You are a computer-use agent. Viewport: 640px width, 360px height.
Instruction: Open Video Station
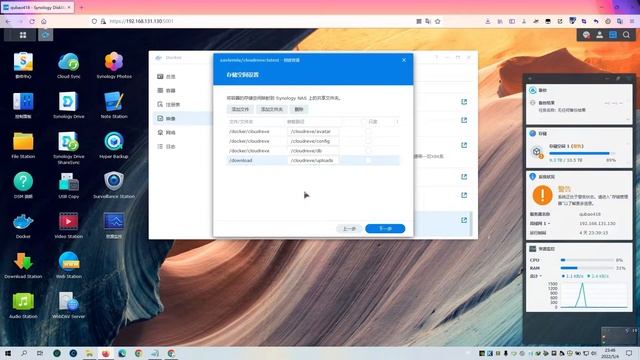point(69,225)
